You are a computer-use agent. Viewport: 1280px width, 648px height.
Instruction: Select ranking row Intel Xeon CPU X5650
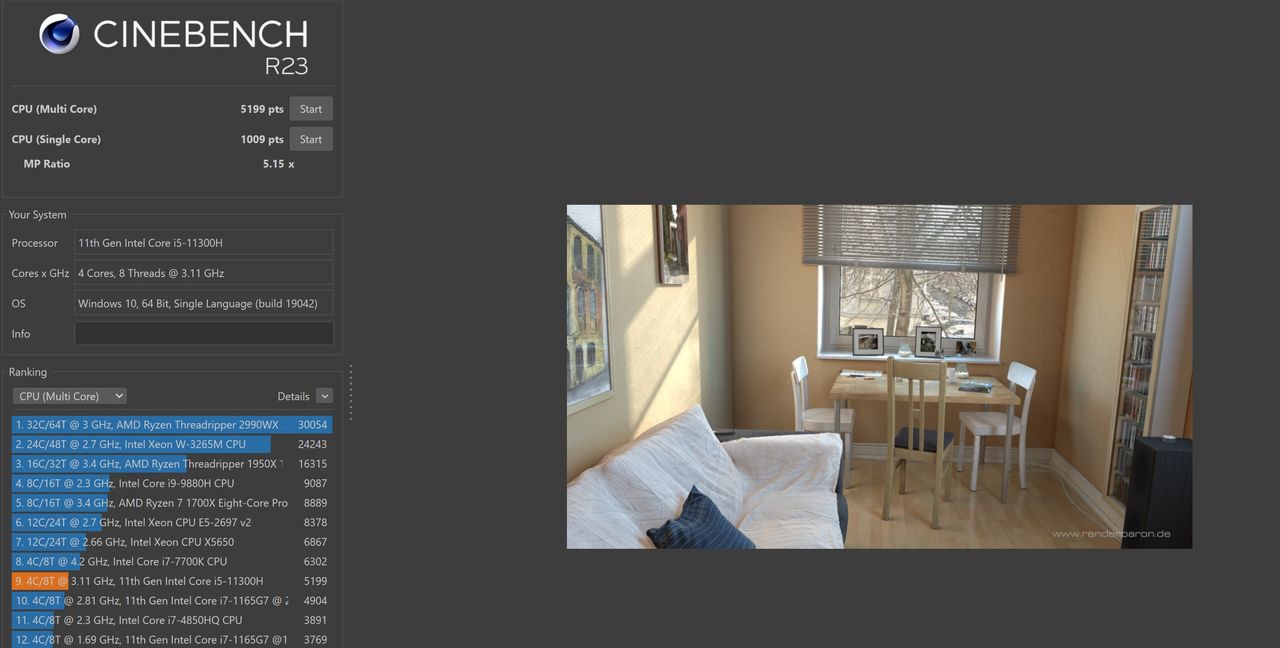(172, 542)
